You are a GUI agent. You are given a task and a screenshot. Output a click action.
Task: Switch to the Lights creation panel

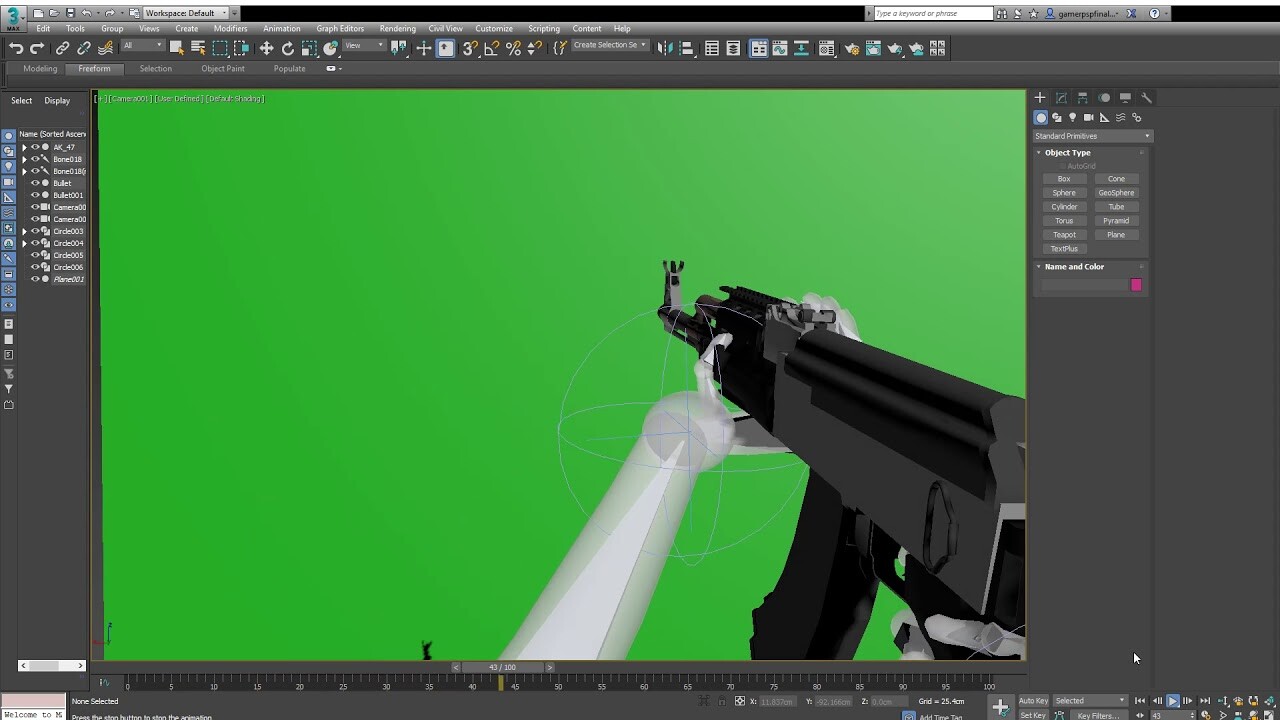click(1072, 117)
